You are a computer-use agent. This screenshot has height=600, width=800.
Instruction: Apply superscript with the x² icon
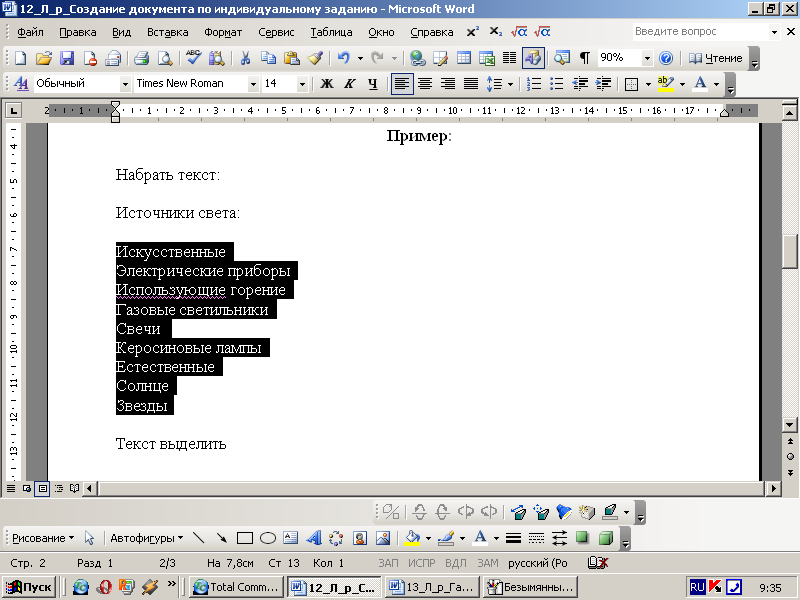point(472,32)
